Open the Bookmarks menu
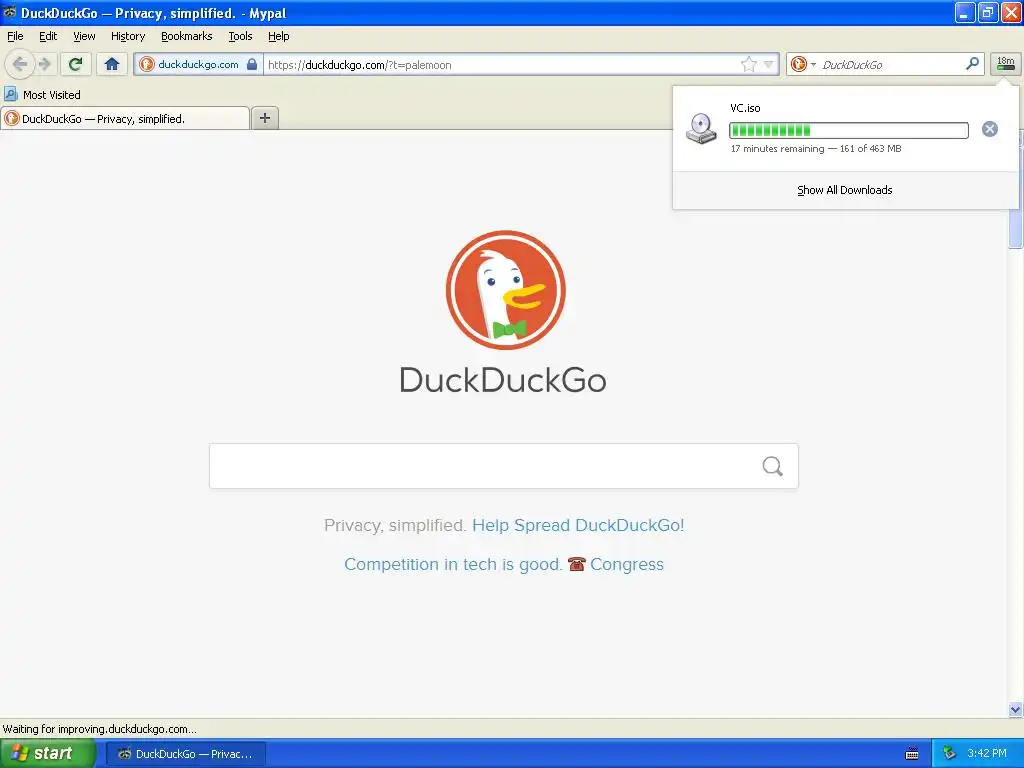 coord(187,36)
